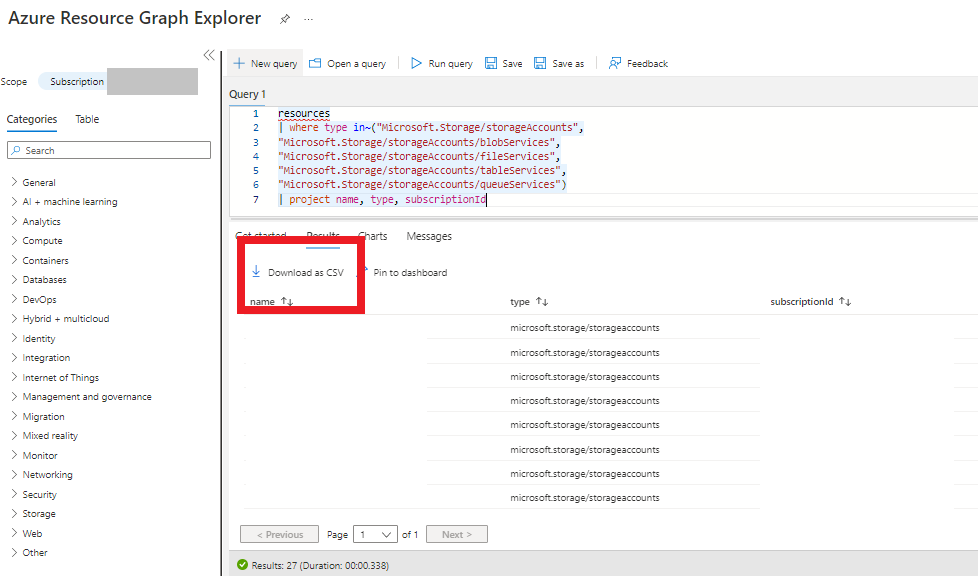Sort results by subscriptionId column arrows
Viewport: 978px width, 576px height.
click(845, 301)
